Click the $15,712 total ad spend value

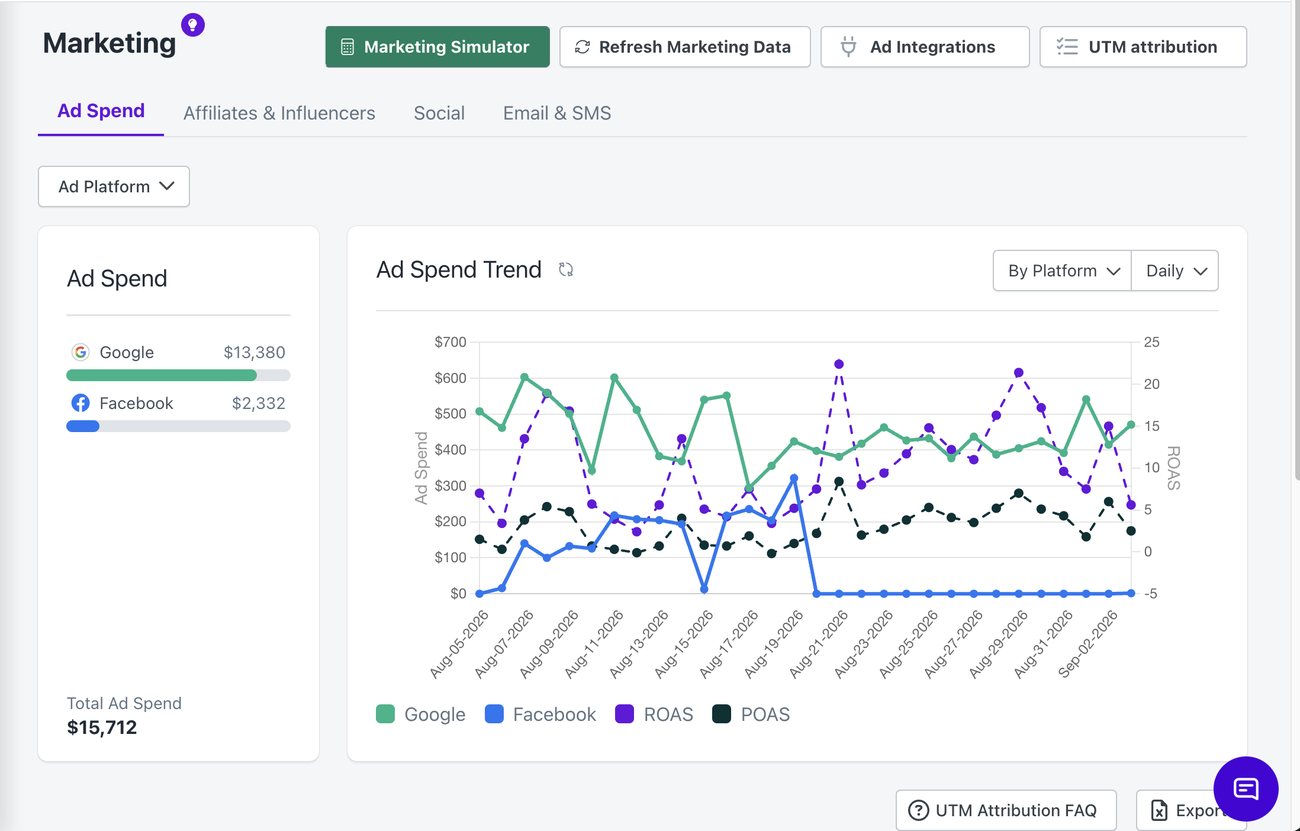point(102,727)
